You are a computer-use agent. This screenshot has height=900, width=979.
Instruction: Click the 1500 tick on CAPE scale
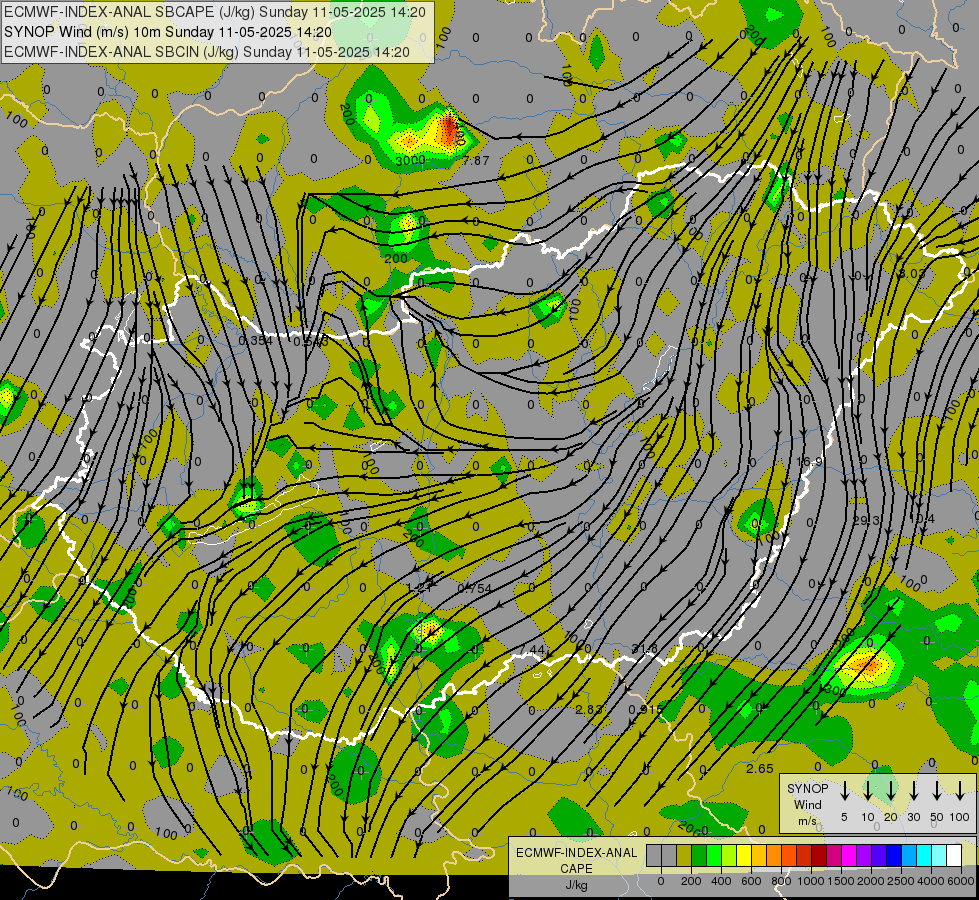pos(841,881)
